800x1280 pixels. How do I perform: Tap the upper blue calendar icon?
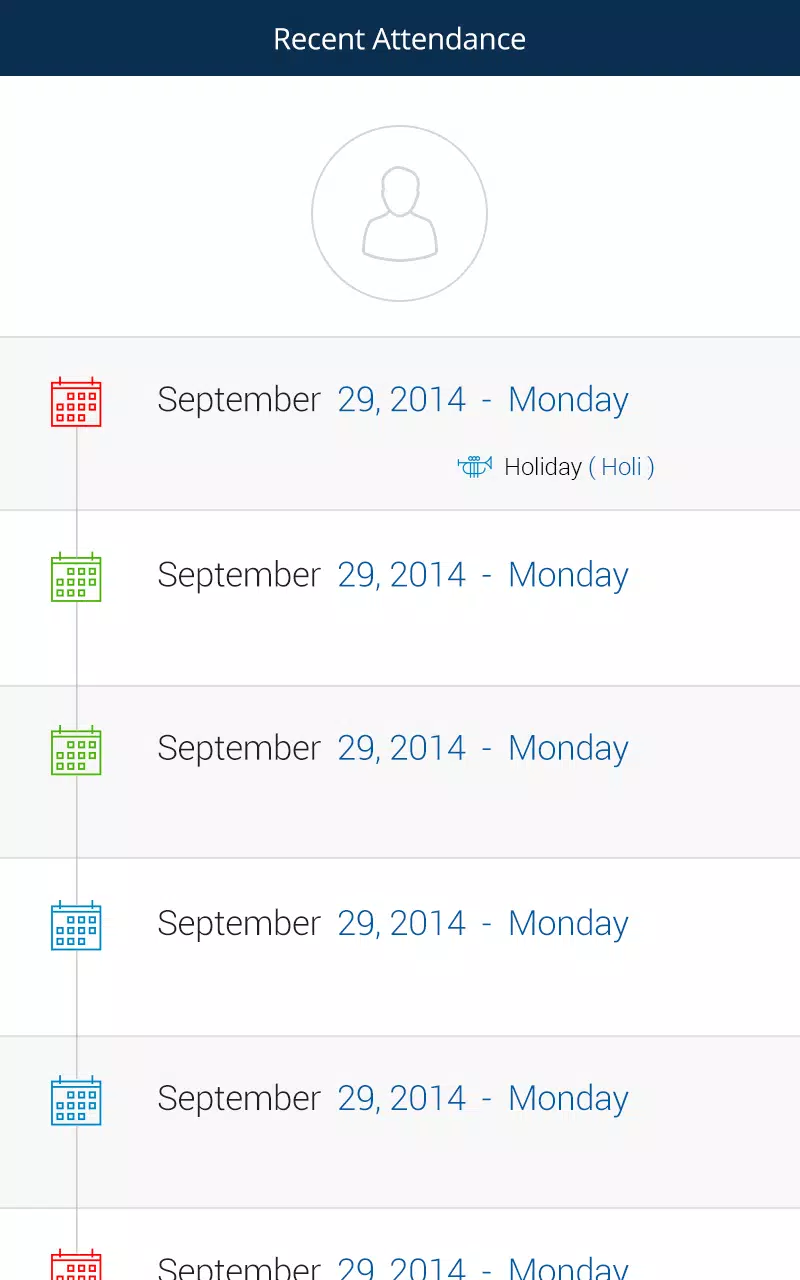point(76,926)
